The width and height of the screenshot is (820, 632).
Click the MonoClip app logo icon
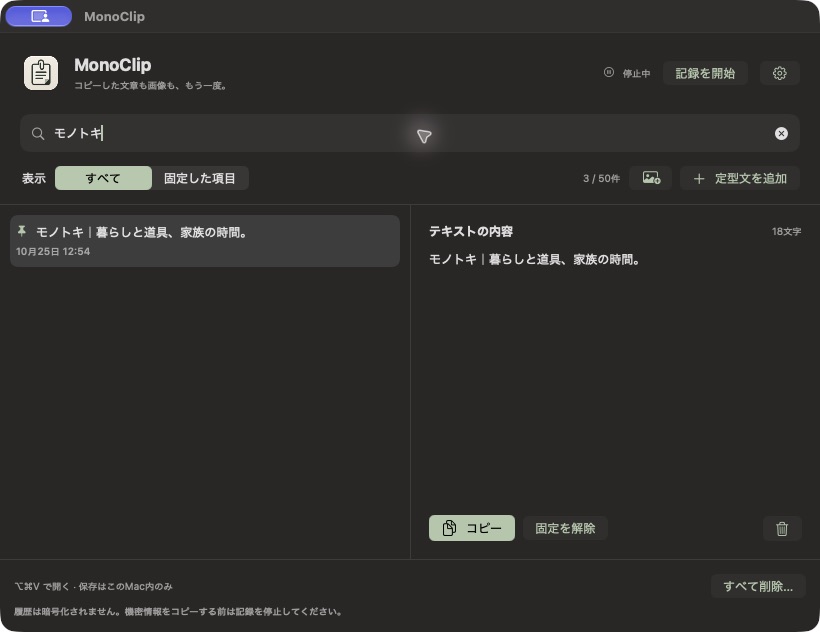pos(41,73)
